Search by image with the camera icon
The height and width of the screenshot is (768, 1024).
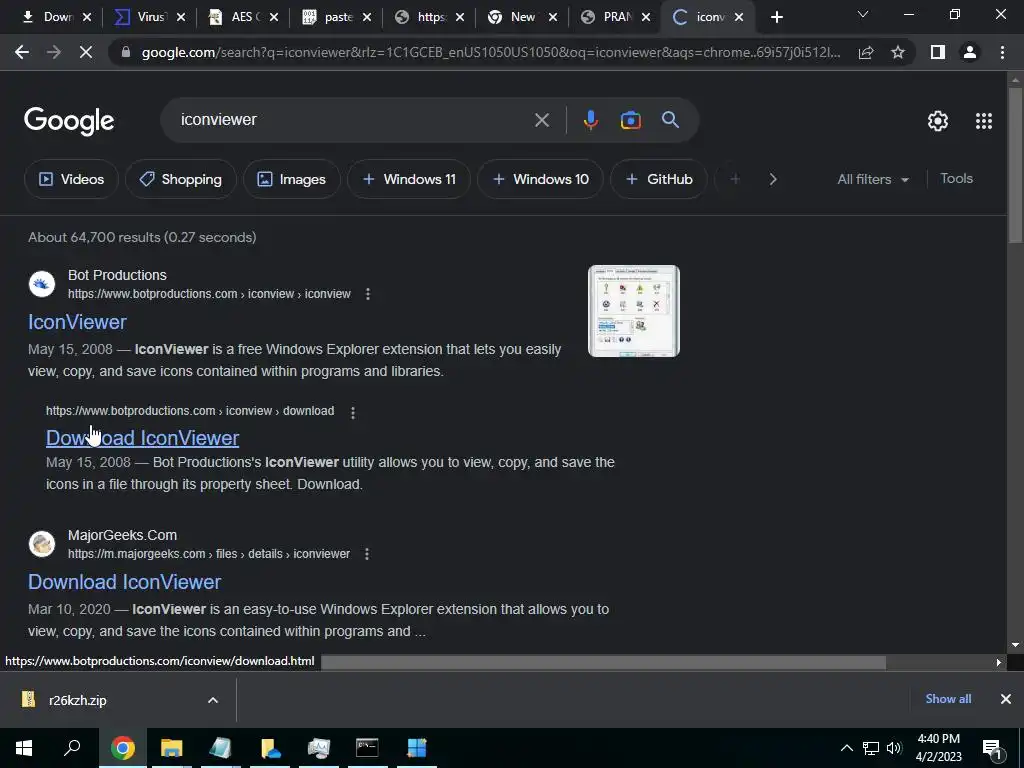pyautogui.click(x=631, y=120)
